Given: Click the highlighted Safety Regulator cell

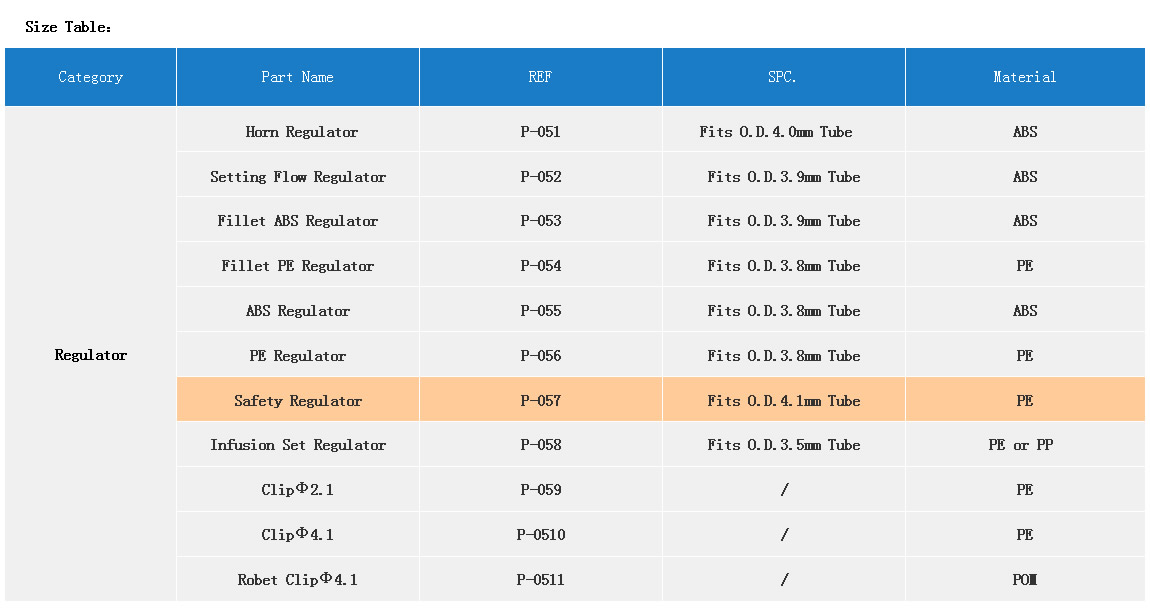Looking at the screenshot, I should [x=297, y=401].
